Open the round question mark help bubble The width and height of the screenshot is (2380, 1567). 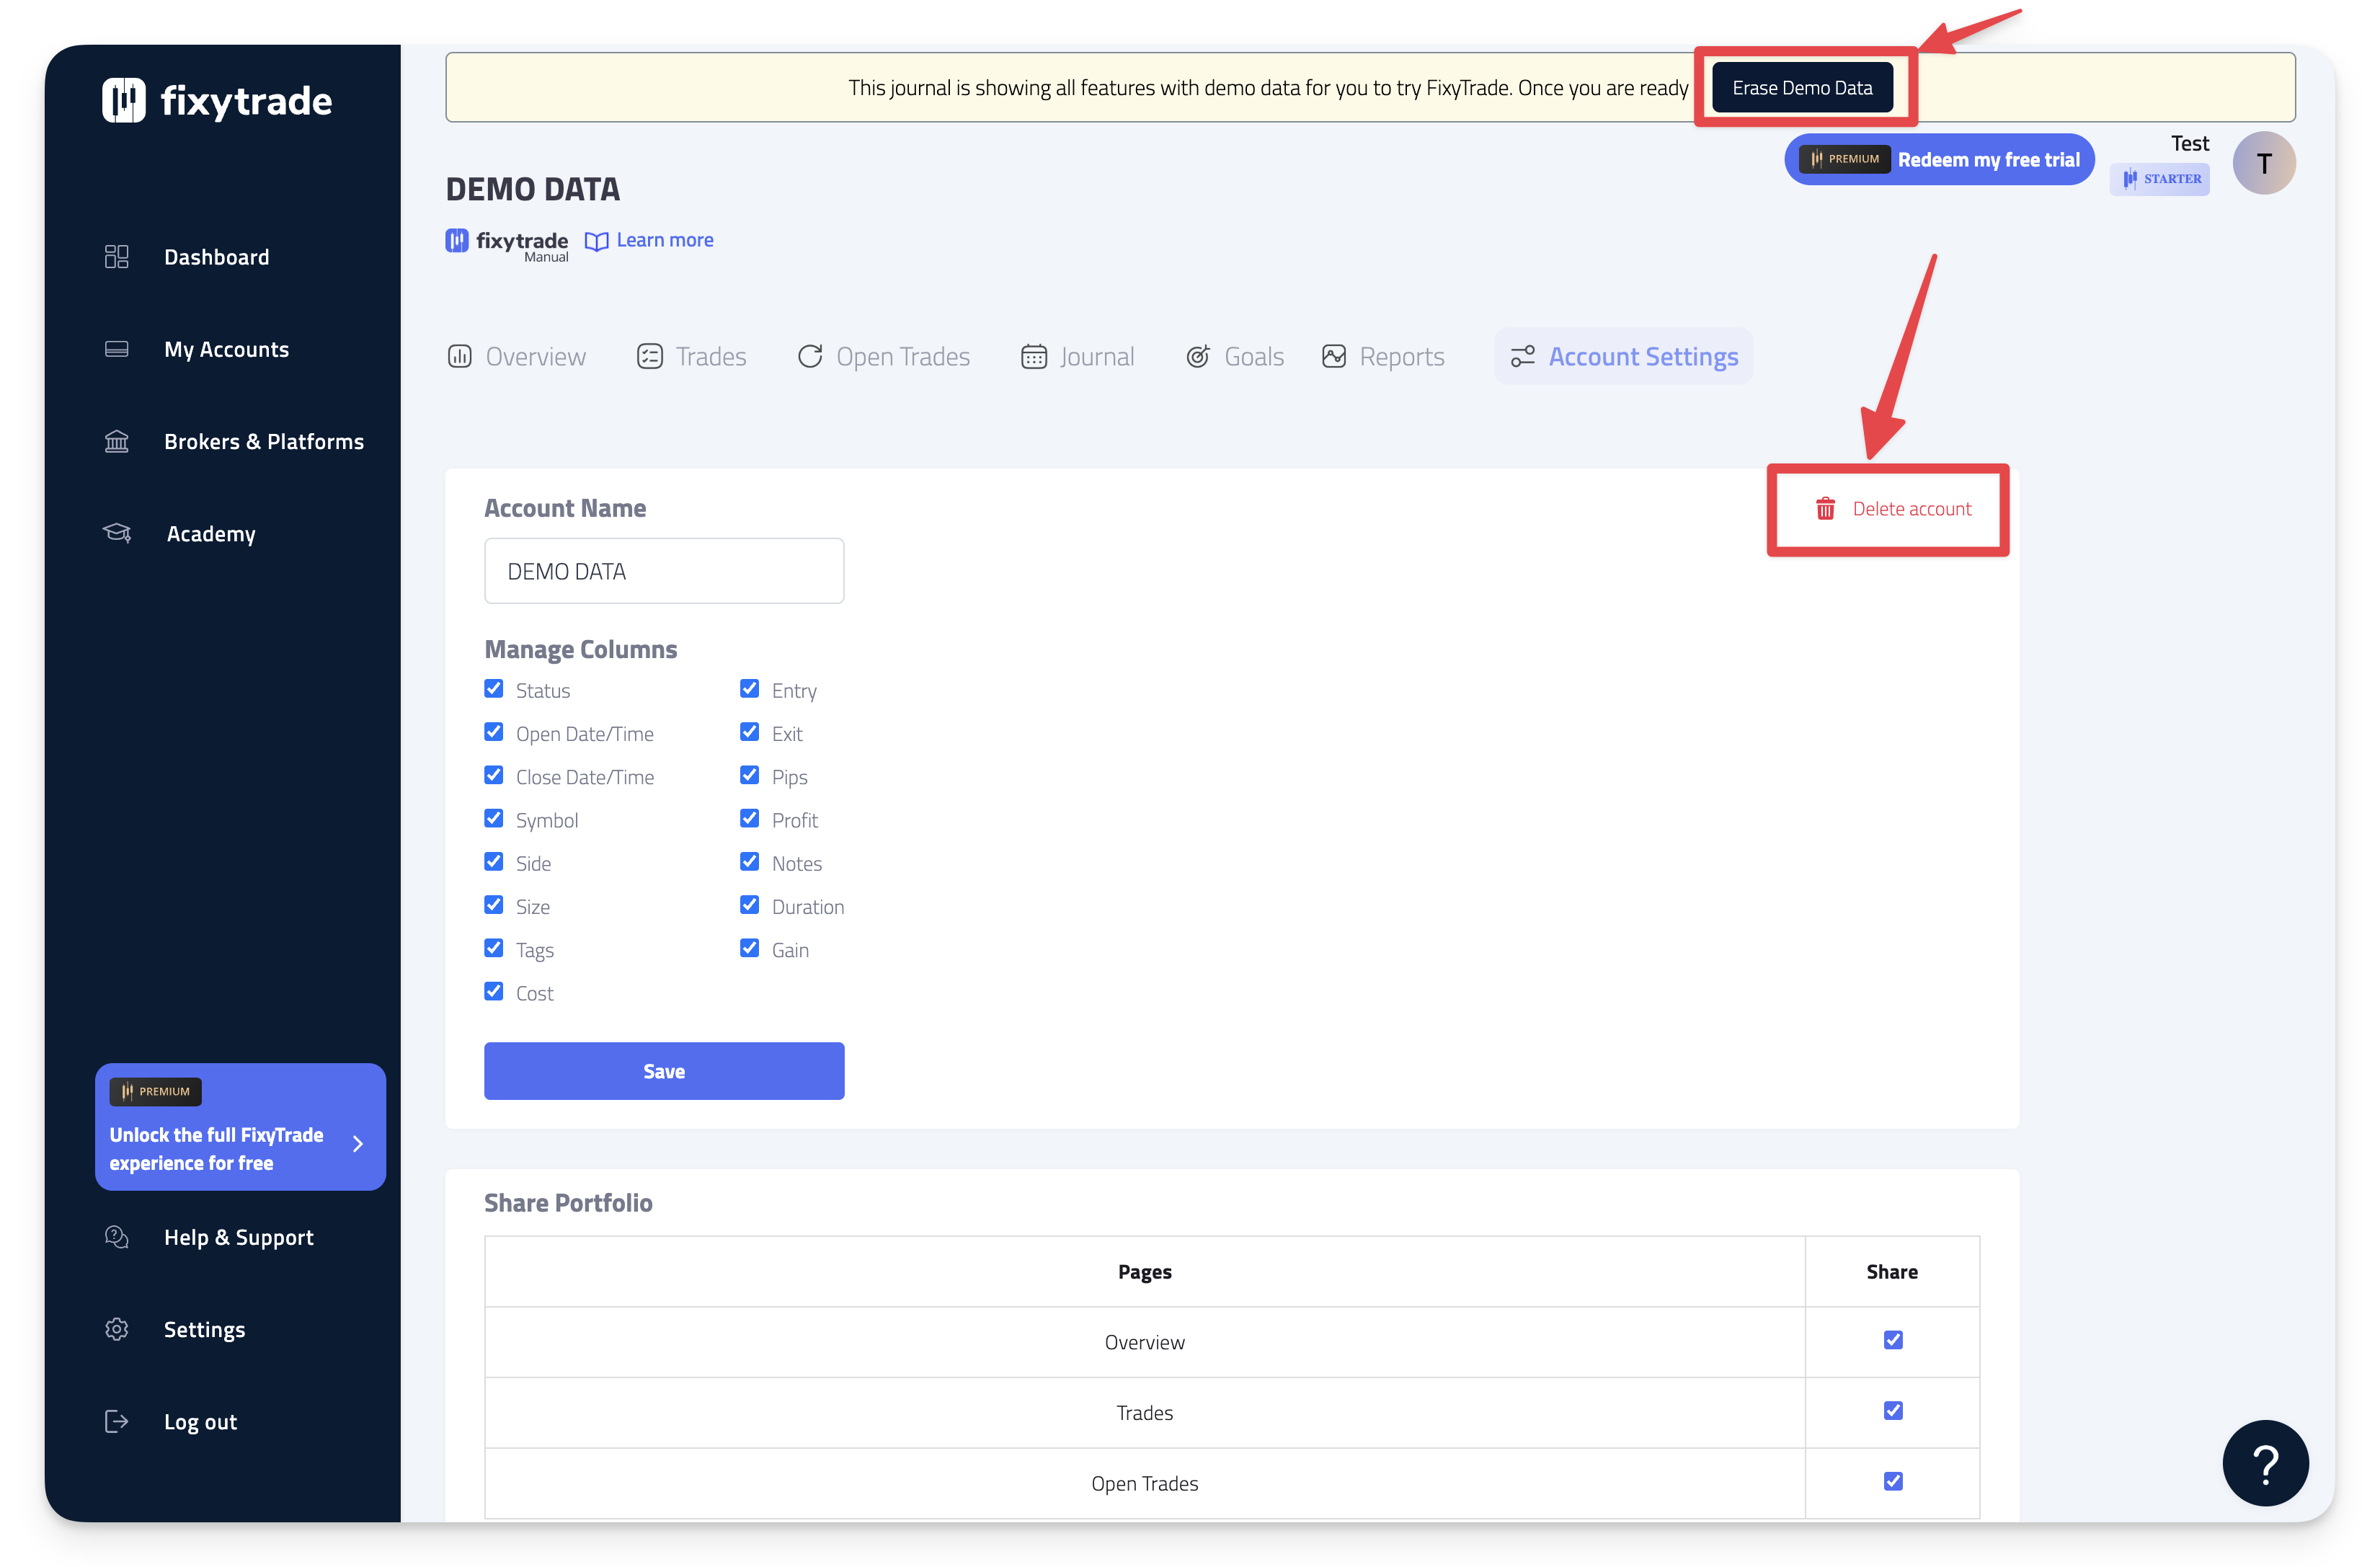pos(2264,1462)
